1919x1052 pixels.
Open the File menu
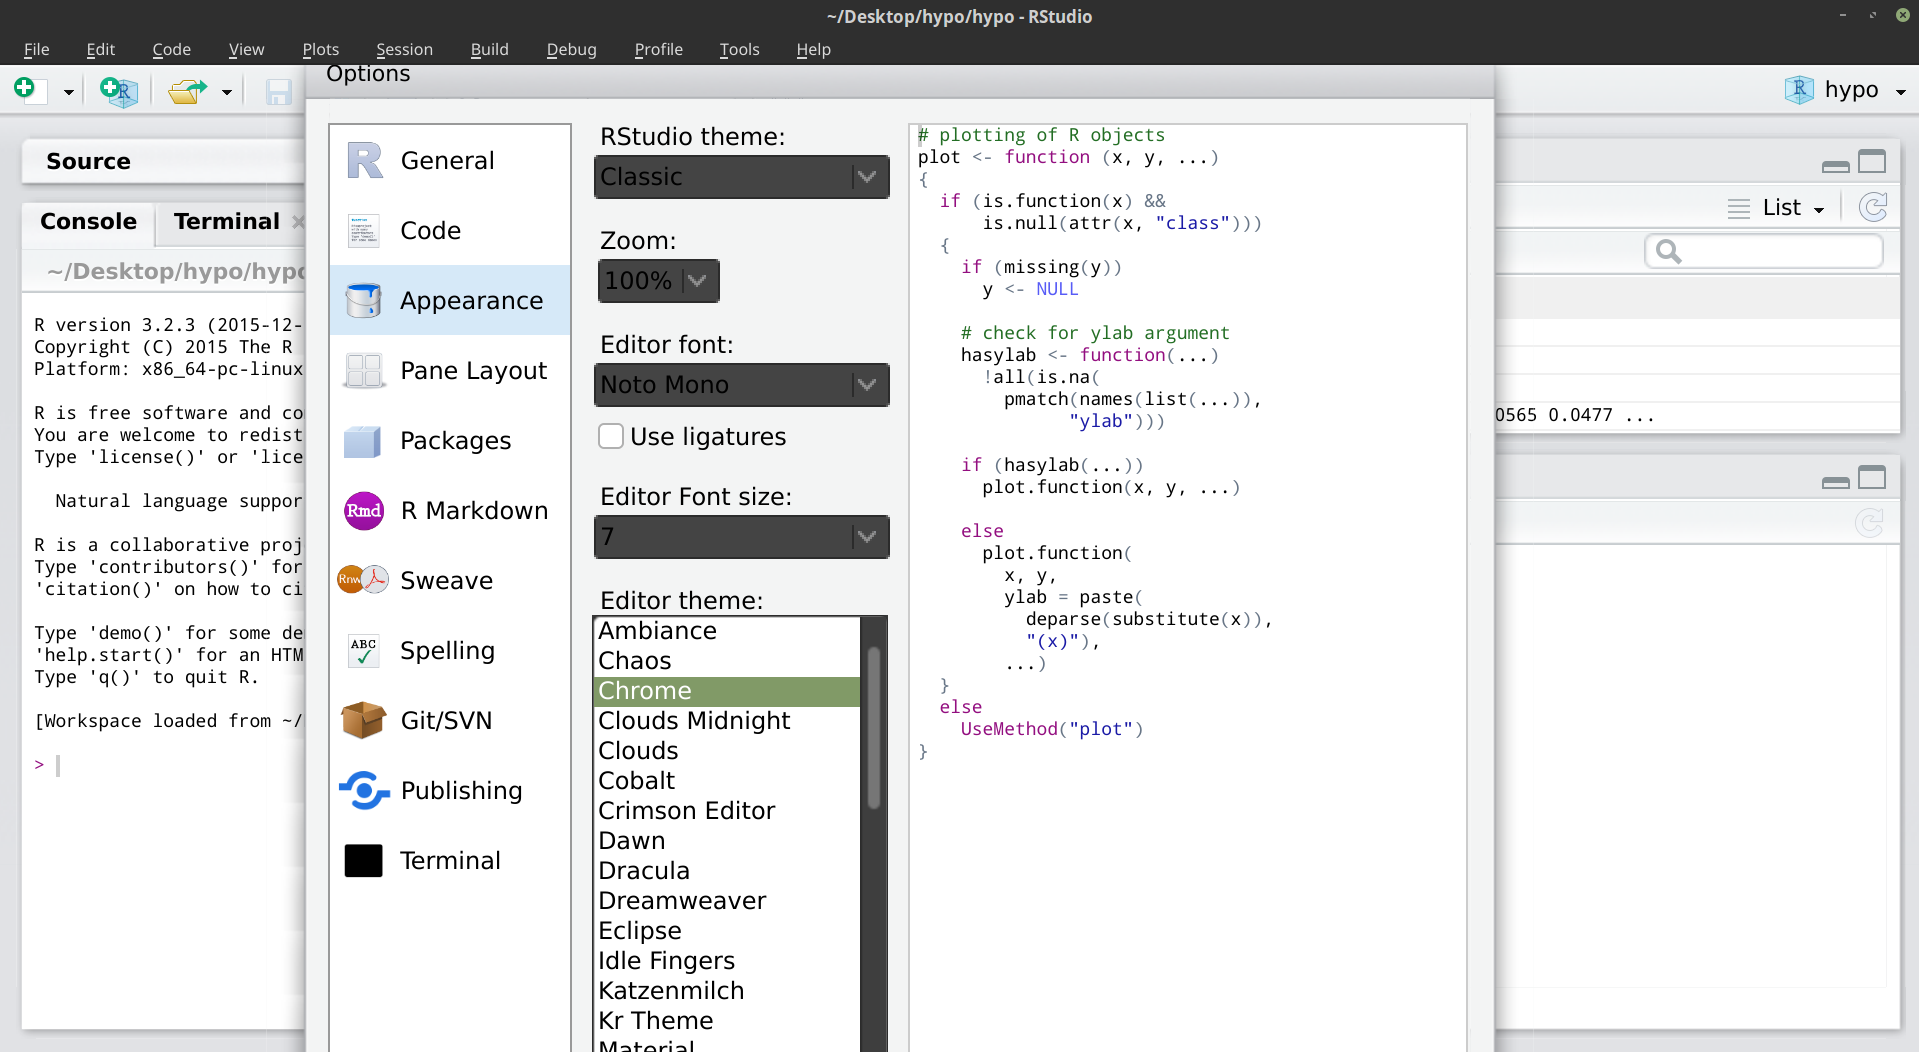pyautogui.click(x=37, y=49)
